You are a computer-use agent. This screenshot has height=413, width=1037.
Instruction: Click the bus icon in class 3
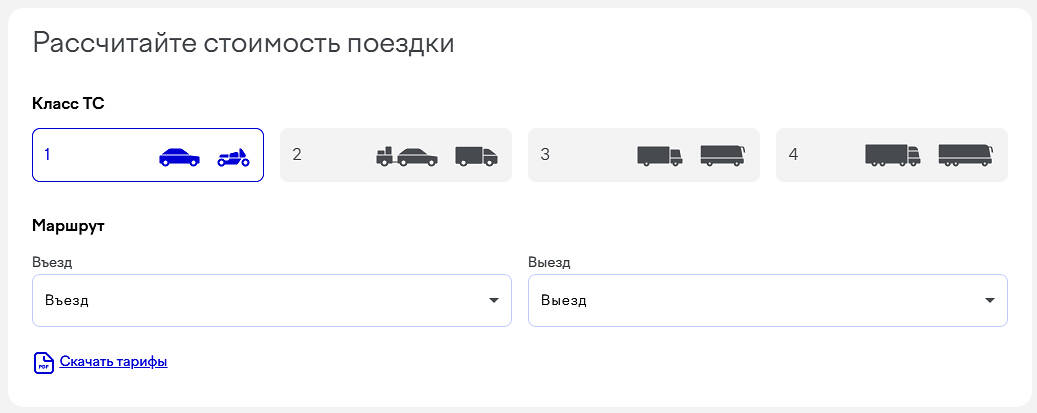(x=722, y=155)
